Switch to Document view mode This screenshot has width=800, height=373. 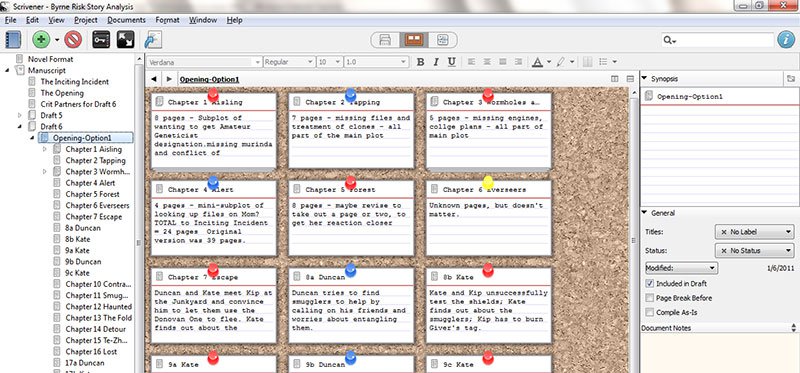pyautogui.click(x=385, y=40)
